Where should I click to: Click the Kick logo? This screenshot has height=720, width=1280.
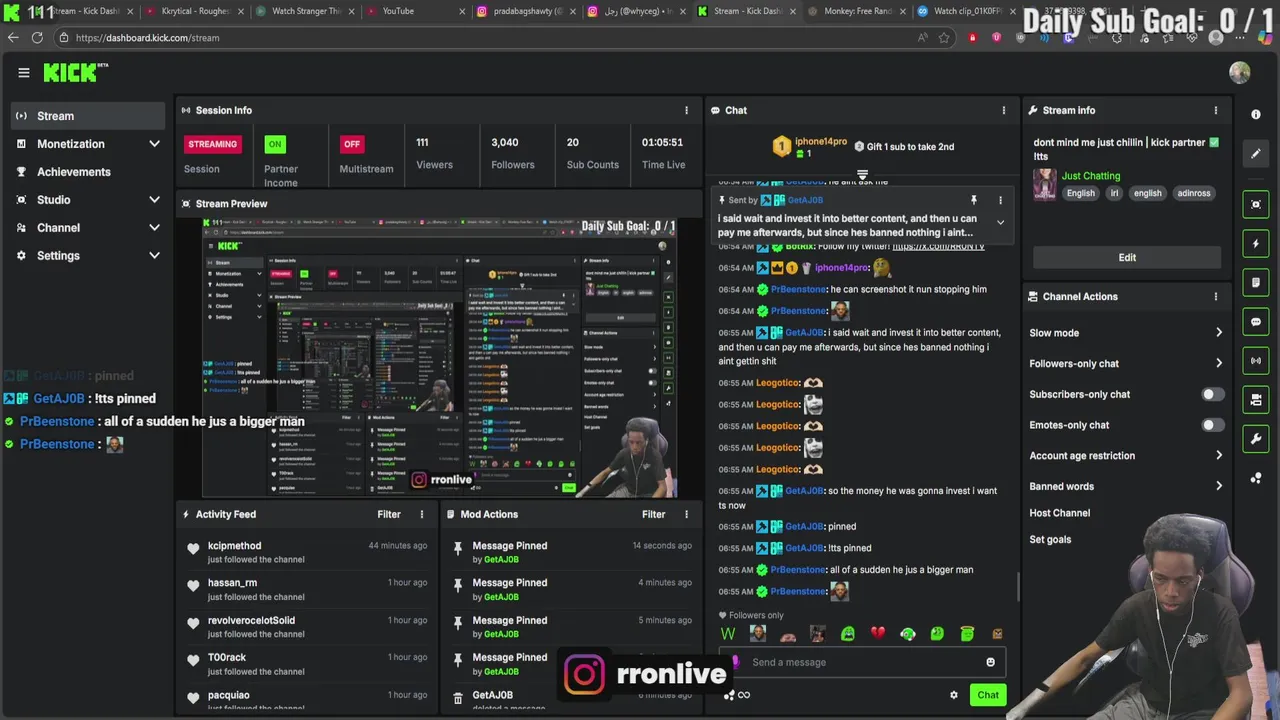tap(75, 72)
